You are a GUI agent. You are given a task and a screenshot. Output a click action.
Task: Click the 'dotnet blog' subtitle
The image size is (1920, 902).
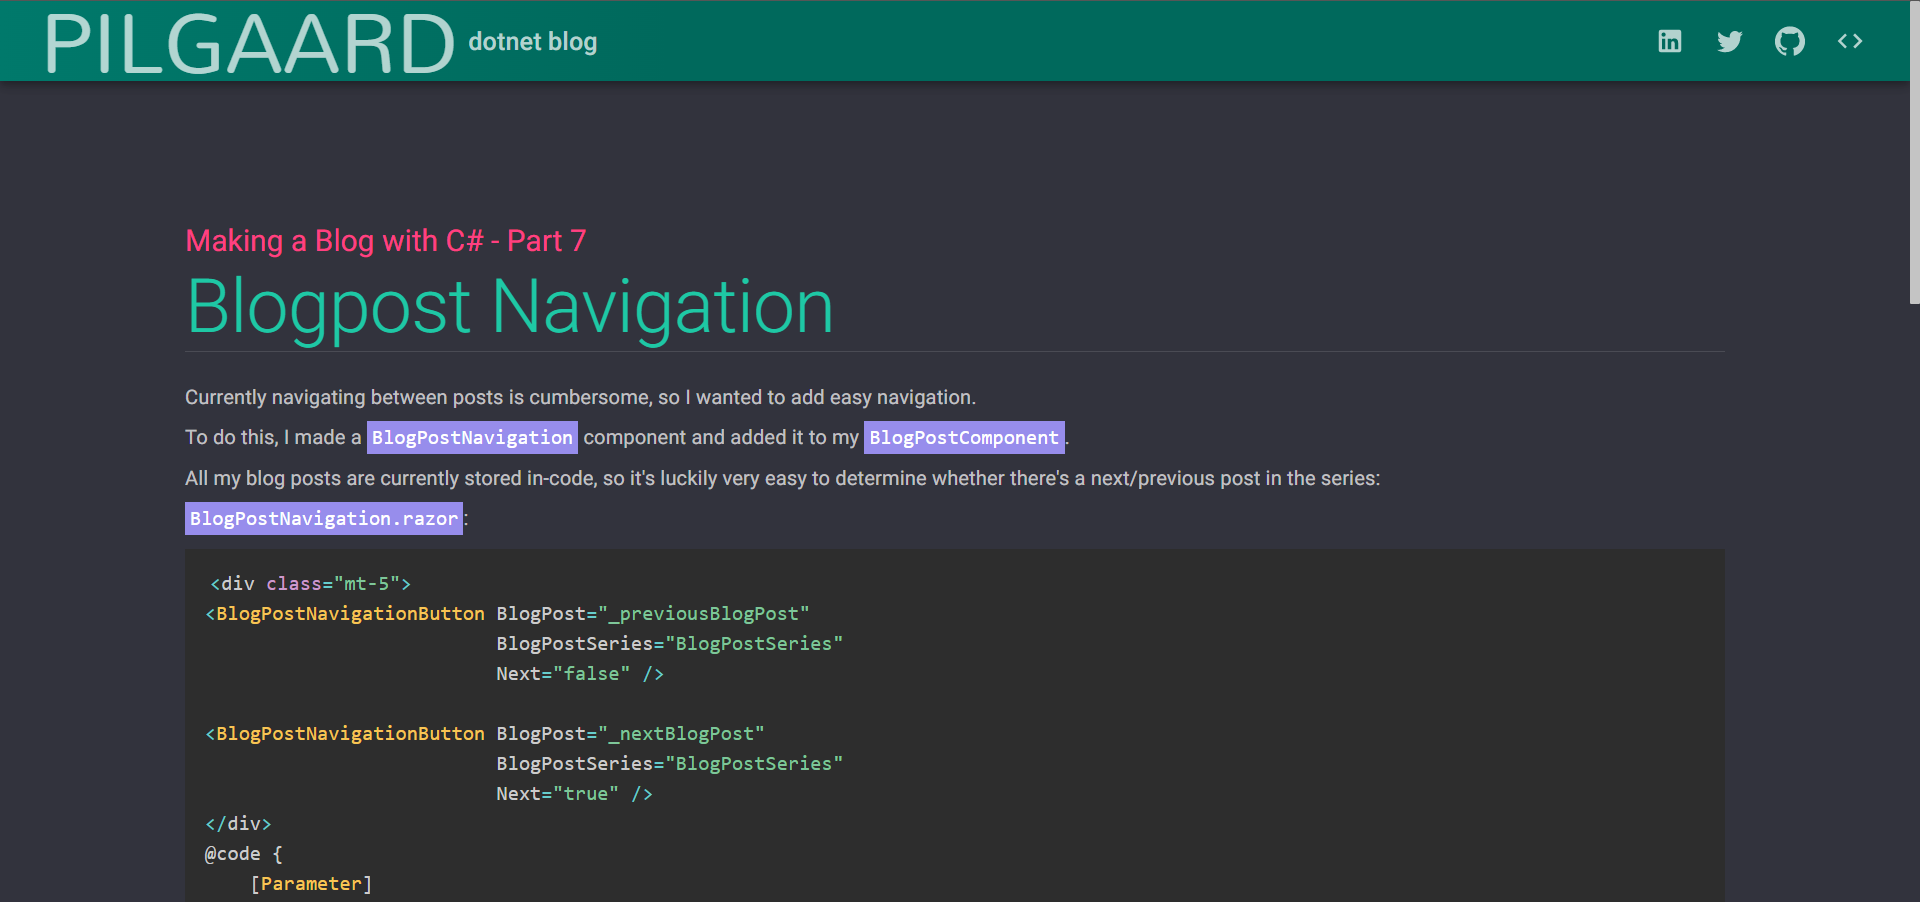point(532,42)
